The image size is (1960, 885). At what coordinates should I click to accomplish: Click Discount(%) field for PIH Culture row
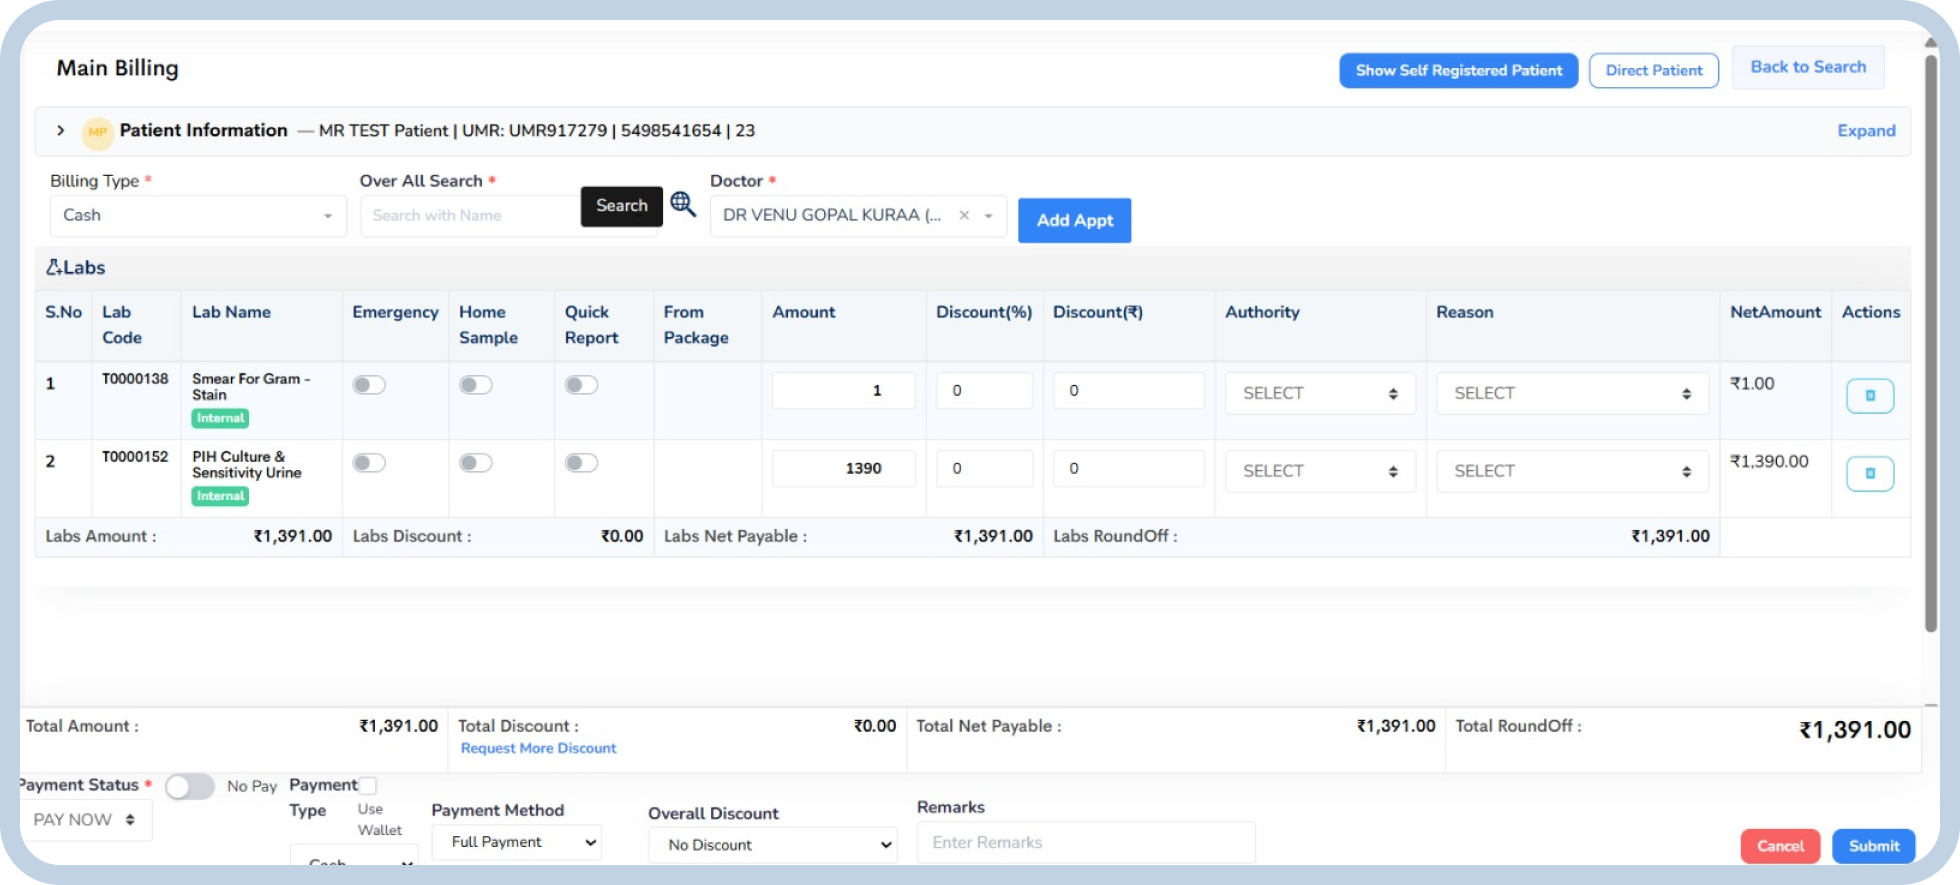click(984, 468)
